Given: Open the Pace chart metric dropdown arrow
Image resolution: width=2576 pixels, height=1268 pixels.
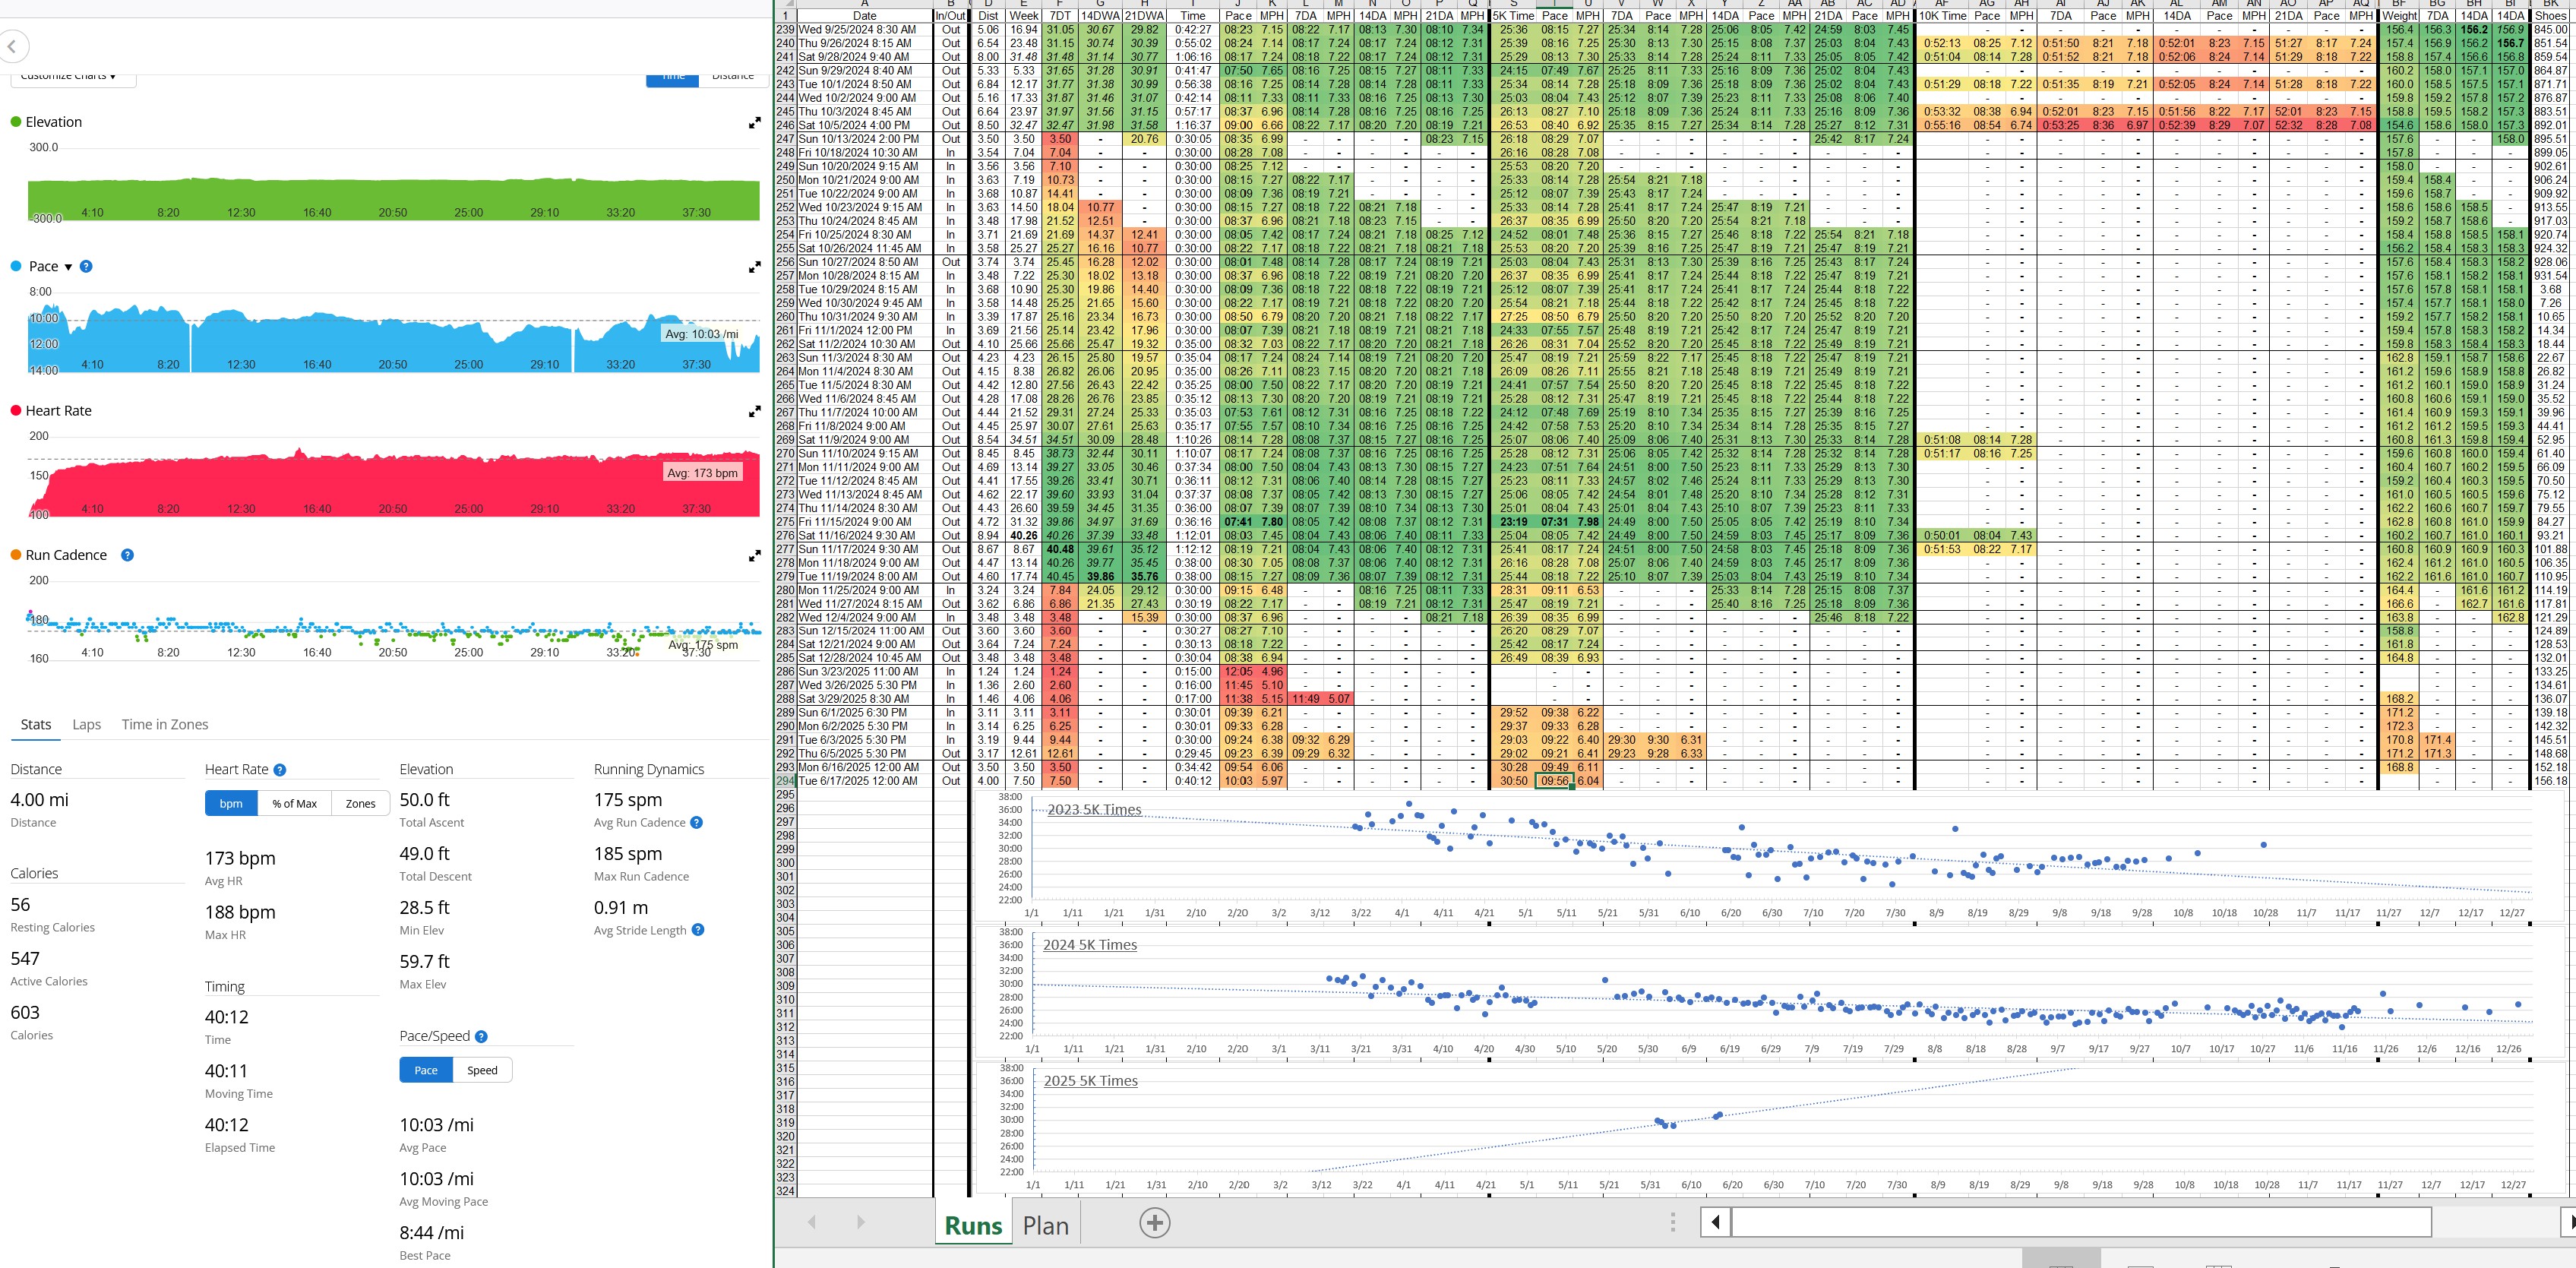Looking at the screenshot, I should 68,267.
